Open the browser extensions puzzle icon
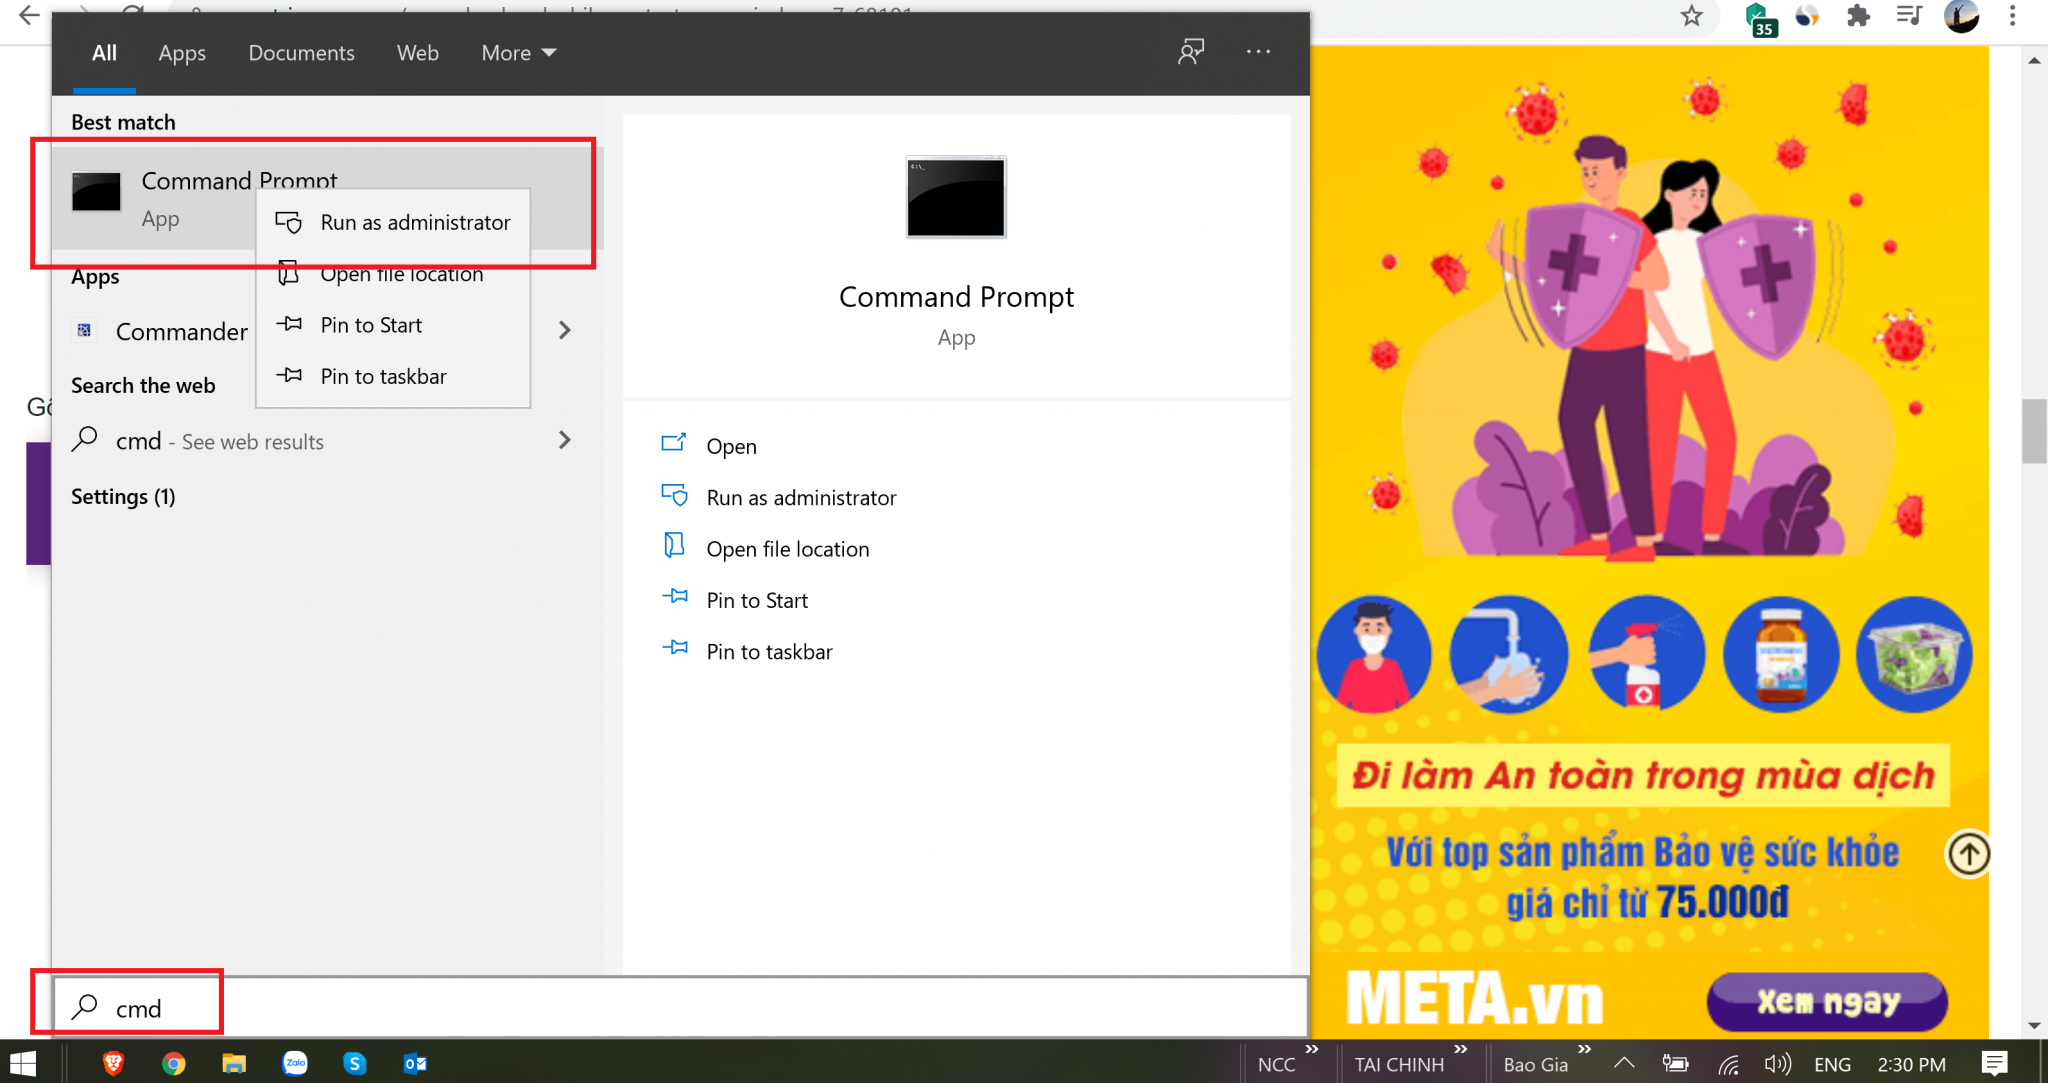This screenshot has height=1083, width=2048. 1859,17
